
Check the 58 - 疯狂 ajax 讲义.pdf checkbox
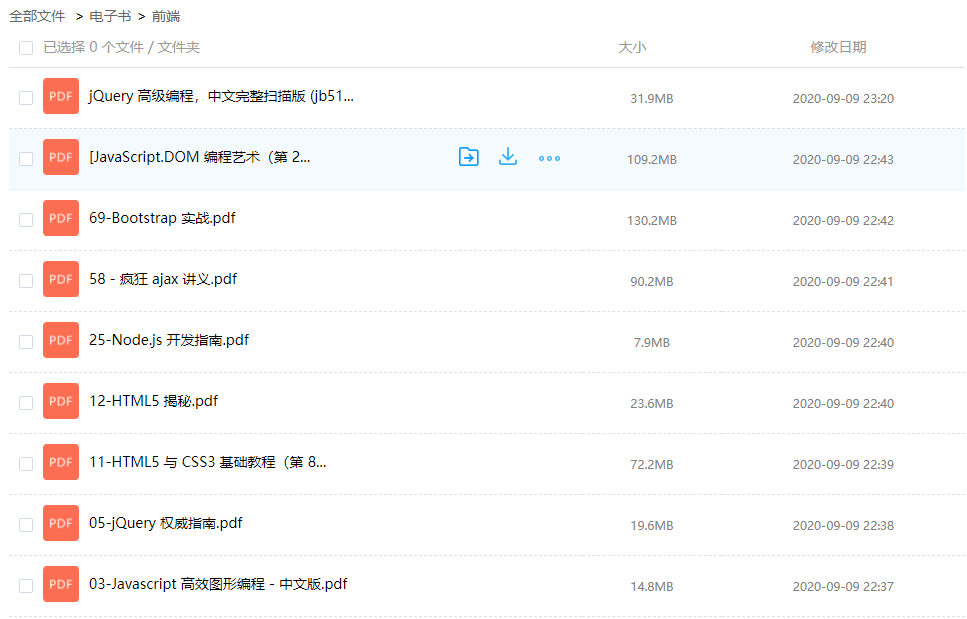[x=26, y=281]
